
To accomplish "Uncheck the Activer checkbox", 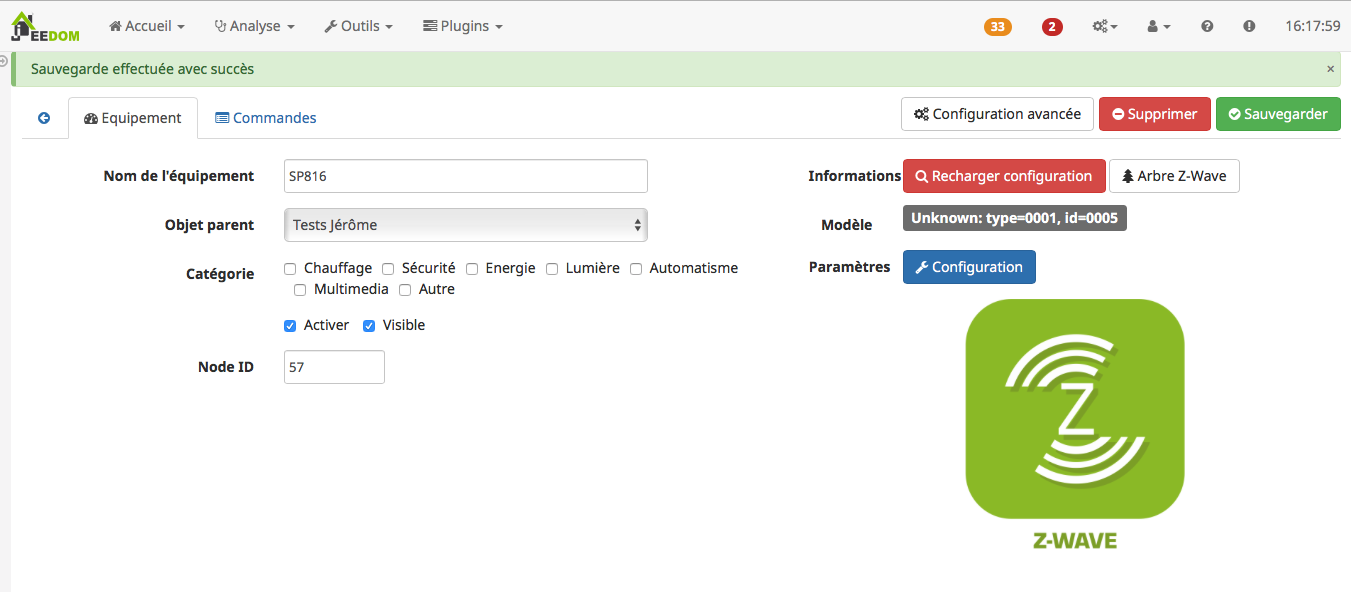I will 290,326.
